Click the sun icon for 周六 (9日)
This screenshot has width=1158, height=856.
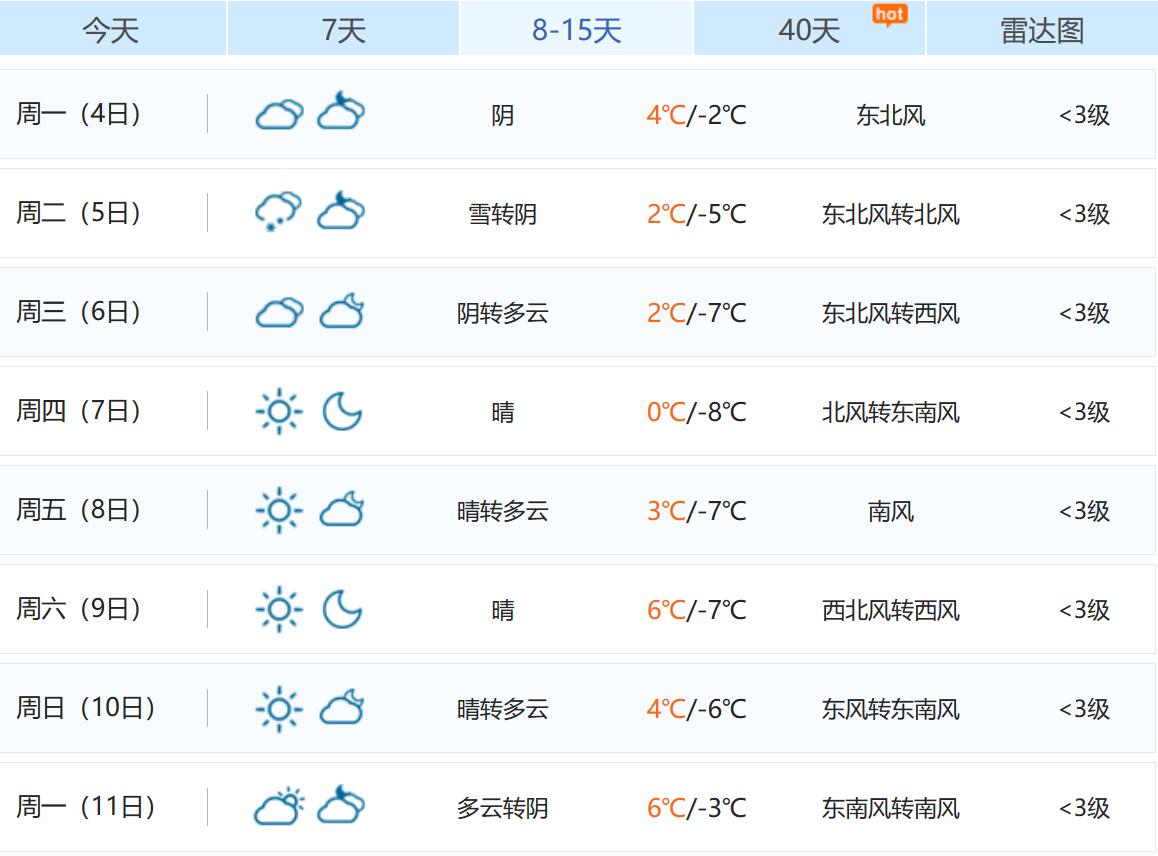point(278,609)
